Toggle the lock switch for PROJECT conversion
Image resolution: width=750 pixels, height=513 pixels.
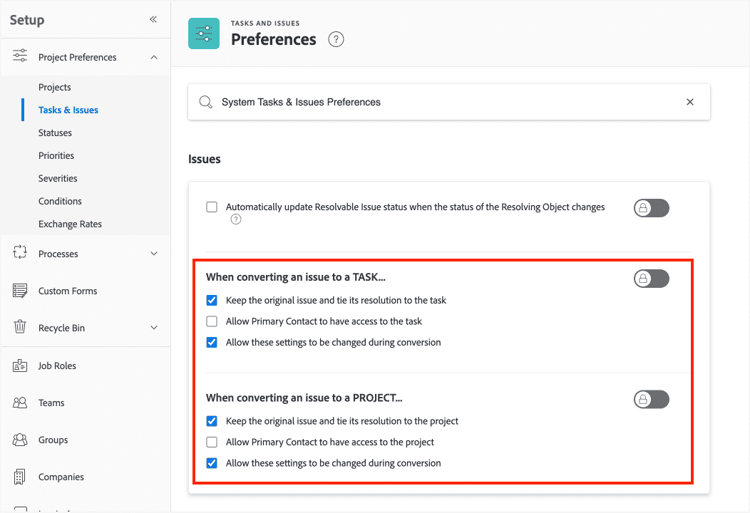(x=651, y=400)
